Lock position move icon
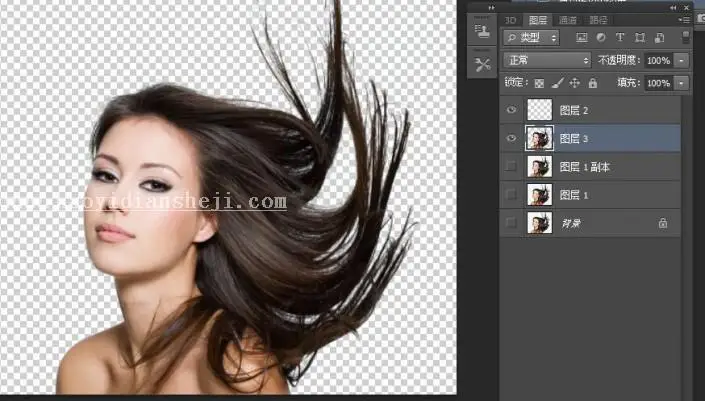This screenshot has width=705, height=401. [x=574, y=83]
